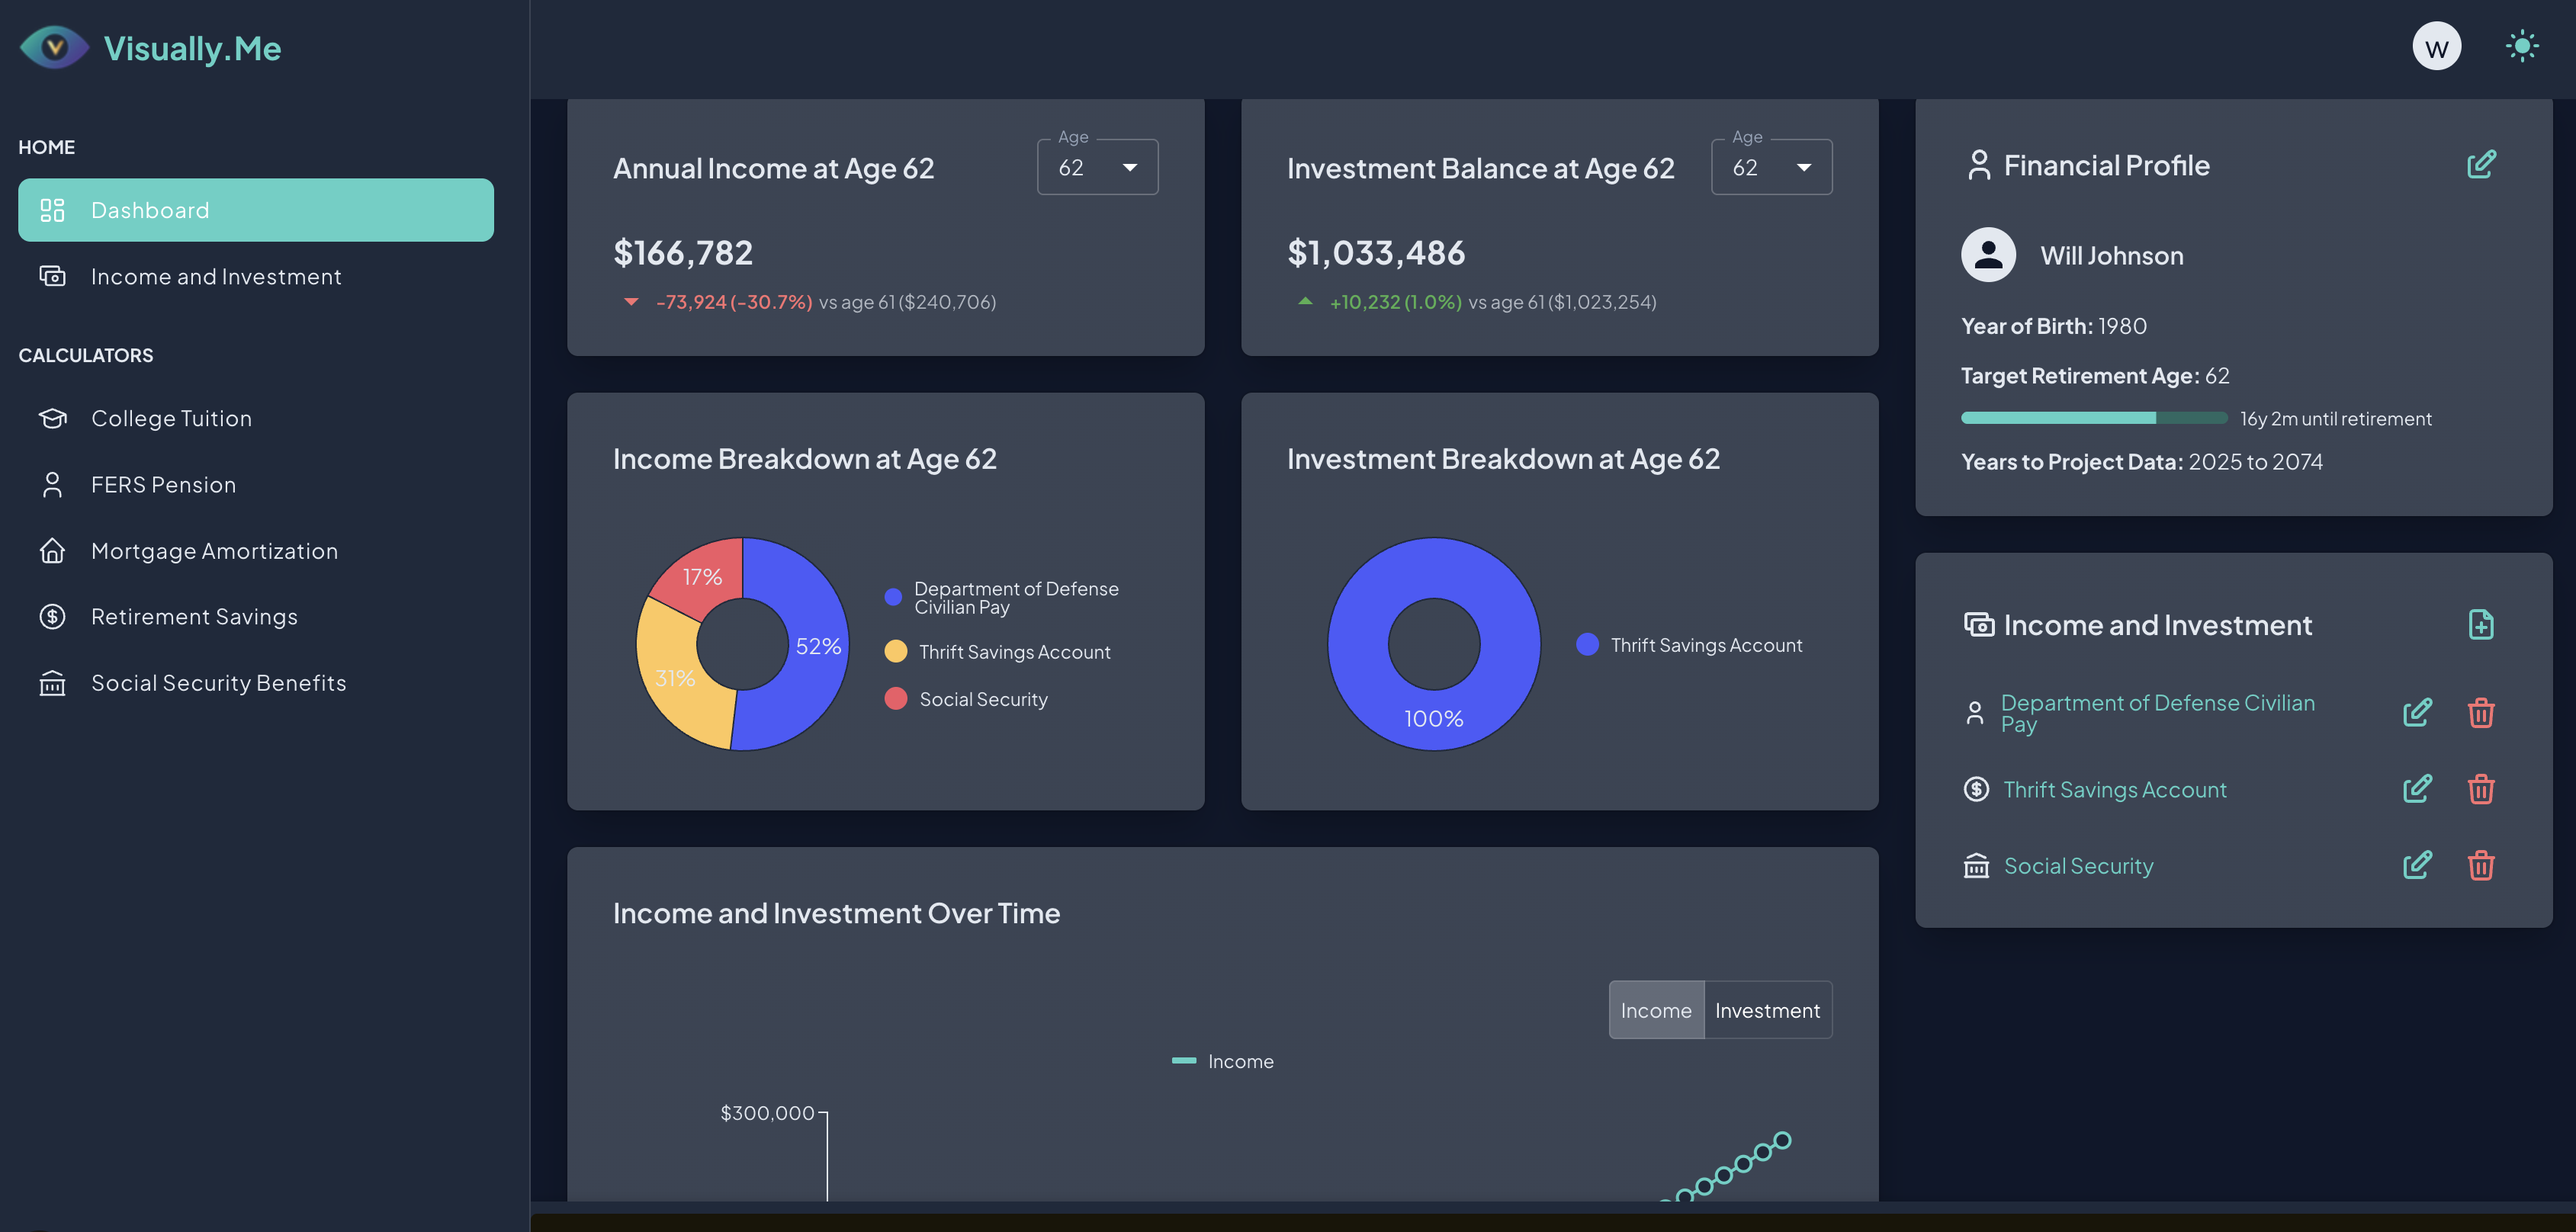Screen dimensions: 2576x1232
Task: Select the Retirement Savings calculator
Action: pos(195,616)
